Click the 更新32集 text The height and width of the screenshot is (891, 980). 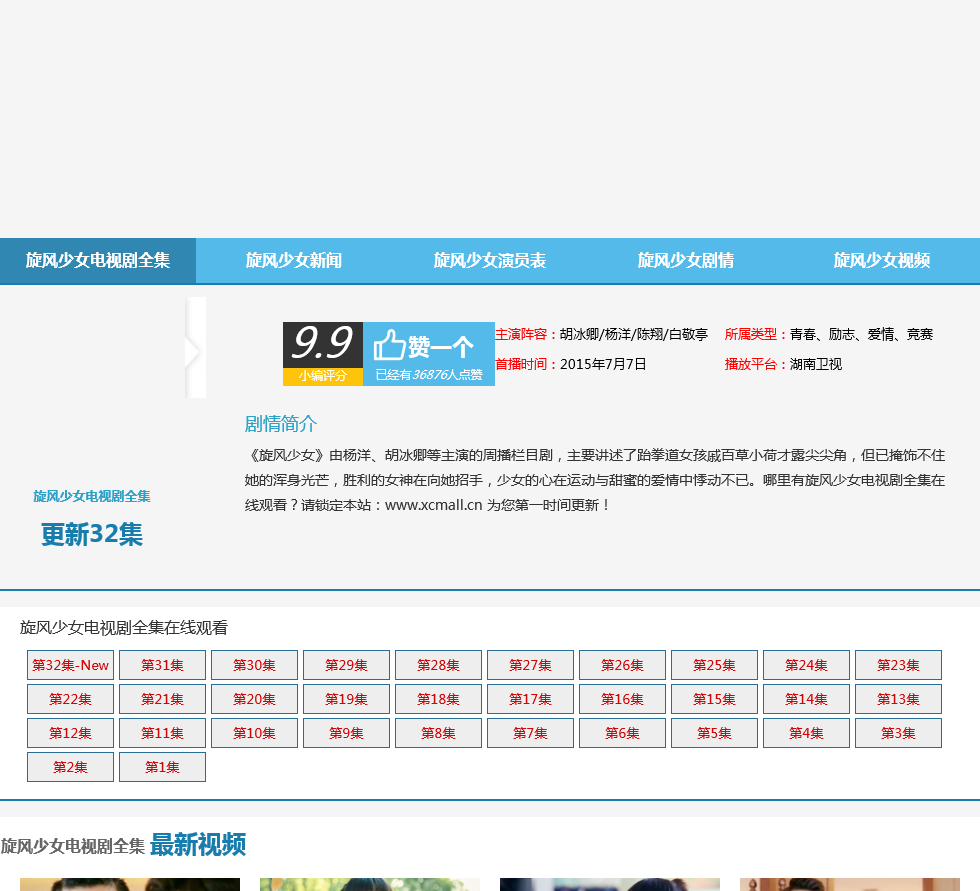(x=92, y=535)
